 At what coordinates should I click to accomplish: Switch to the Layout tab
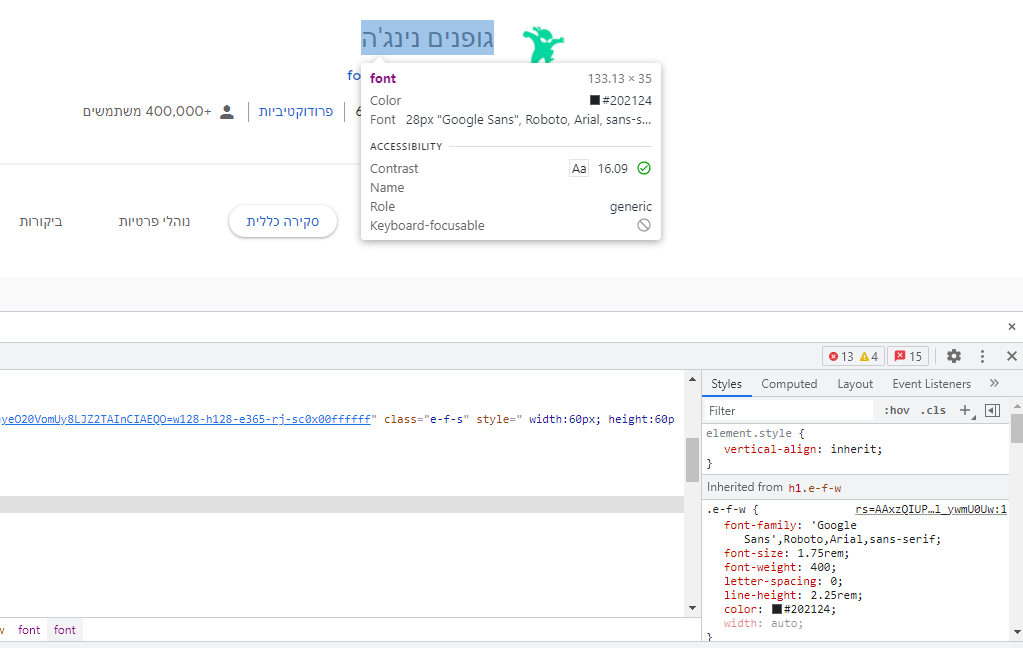tap(855, 384)
